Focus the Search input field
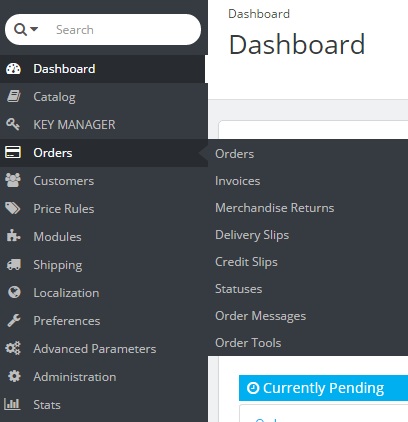This screenshot has height=422, width=408. (125, 30)
